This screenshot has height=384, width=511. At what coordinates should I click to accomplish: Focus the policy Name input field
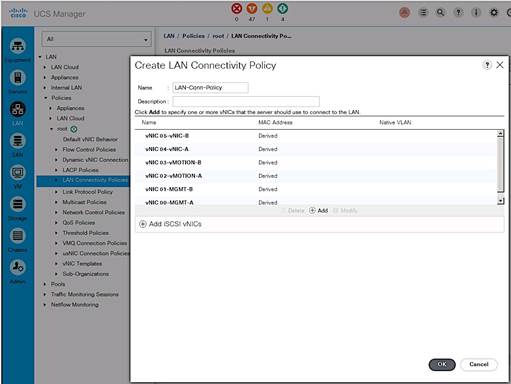point(210,88)
